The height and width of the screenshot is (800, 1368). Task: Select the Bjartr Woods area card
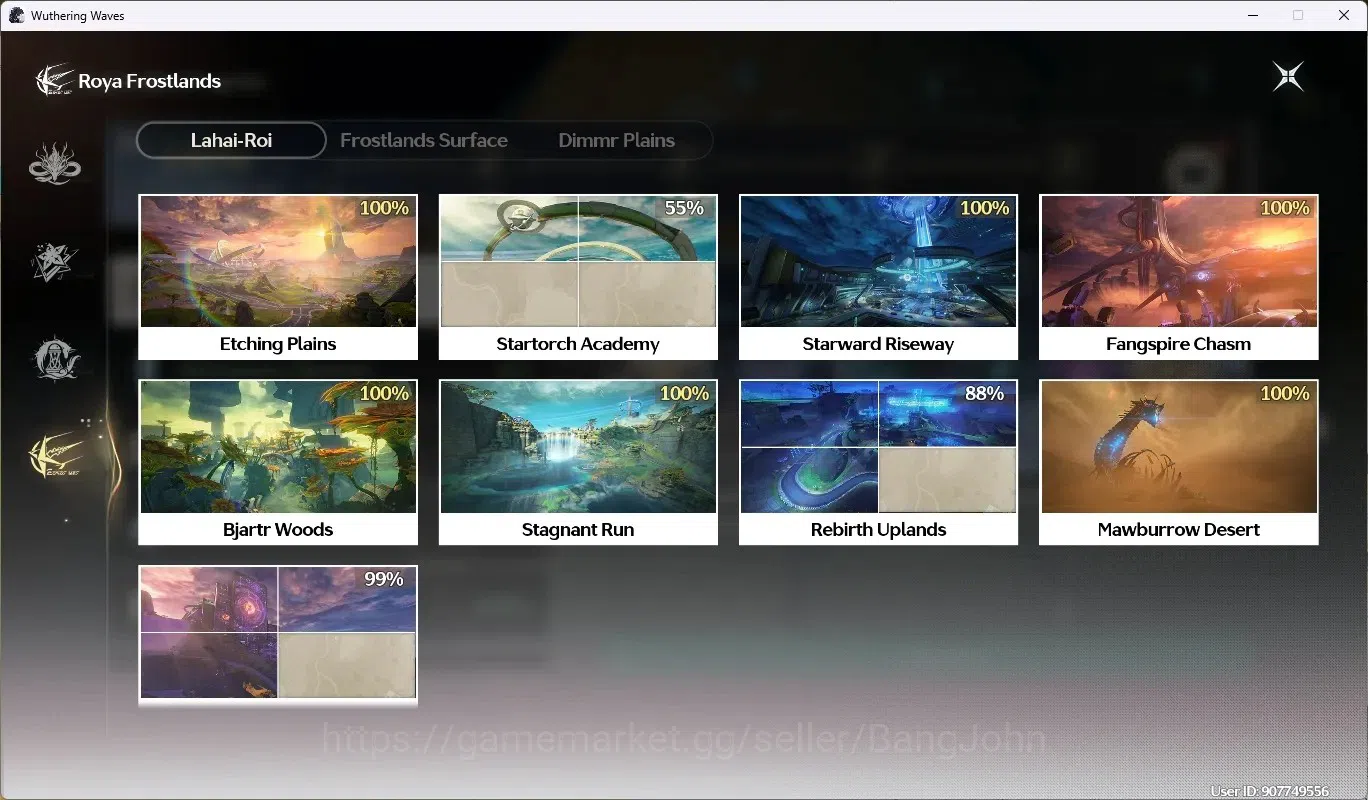click(278, 462)
